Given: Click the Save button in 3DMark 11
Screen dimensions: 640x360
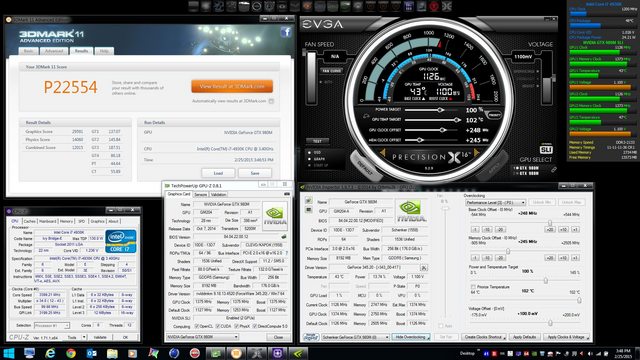Looking at the screenshot, I should [255, 173].
